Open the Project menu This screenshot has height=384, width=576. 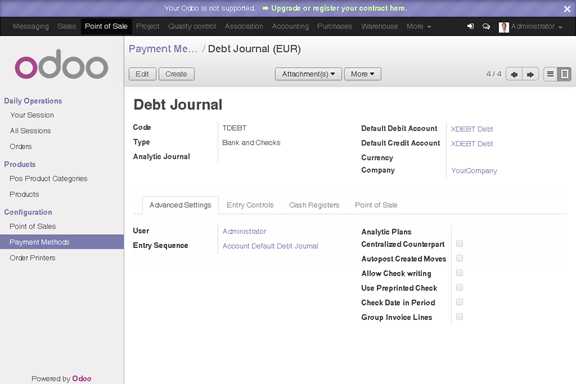pyautogui.click(x=148, y=26)
